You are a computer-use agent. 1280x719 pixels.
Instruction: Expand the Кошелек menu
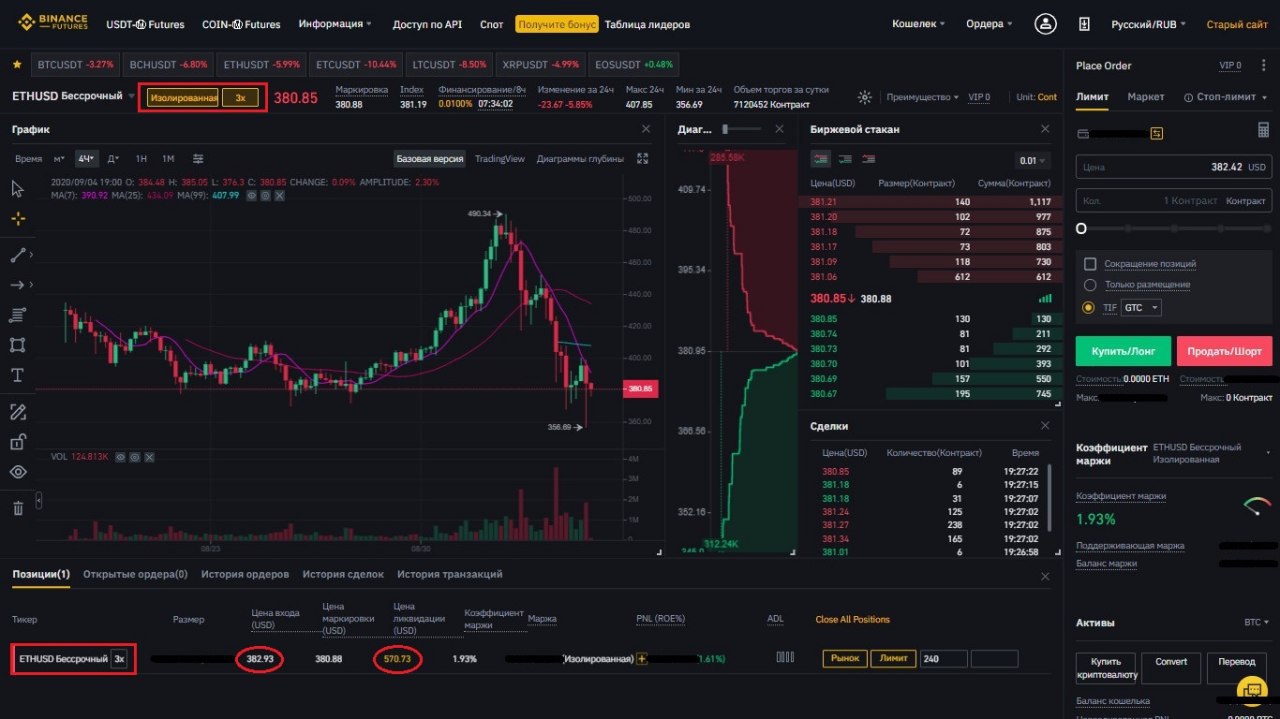pos(918,24)
